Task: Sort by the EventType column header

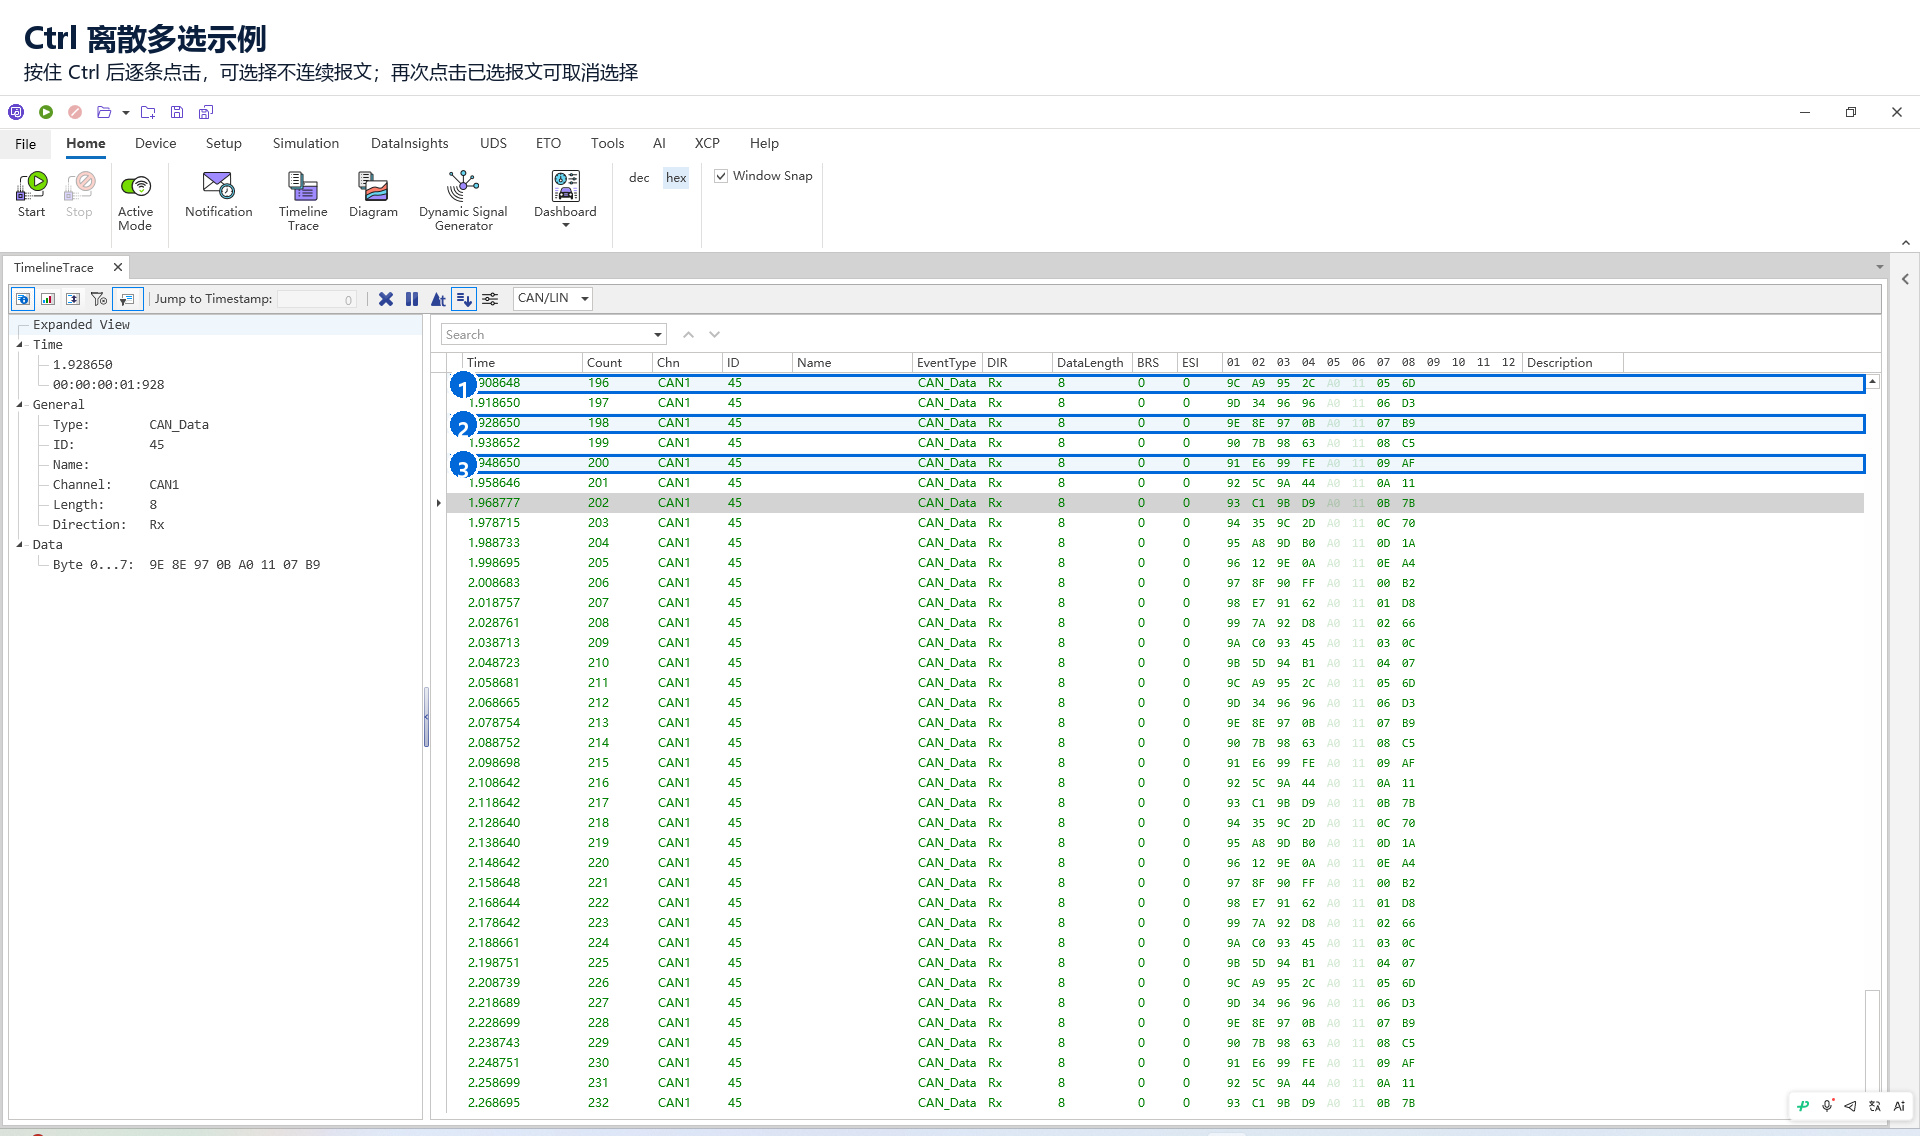Action: (x=947, y=363)
